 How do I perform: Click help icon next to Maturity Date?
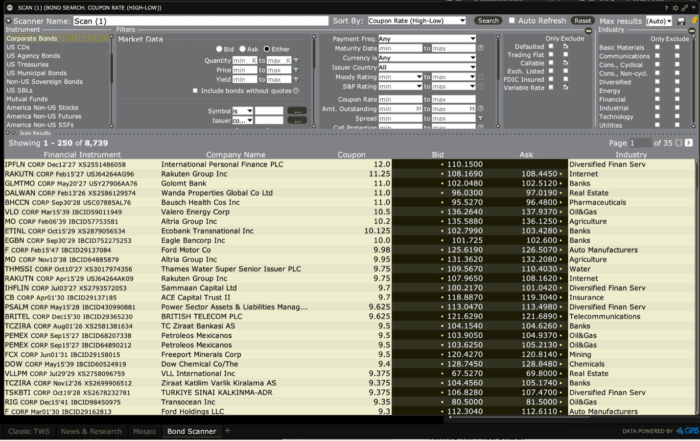[480, 48]
